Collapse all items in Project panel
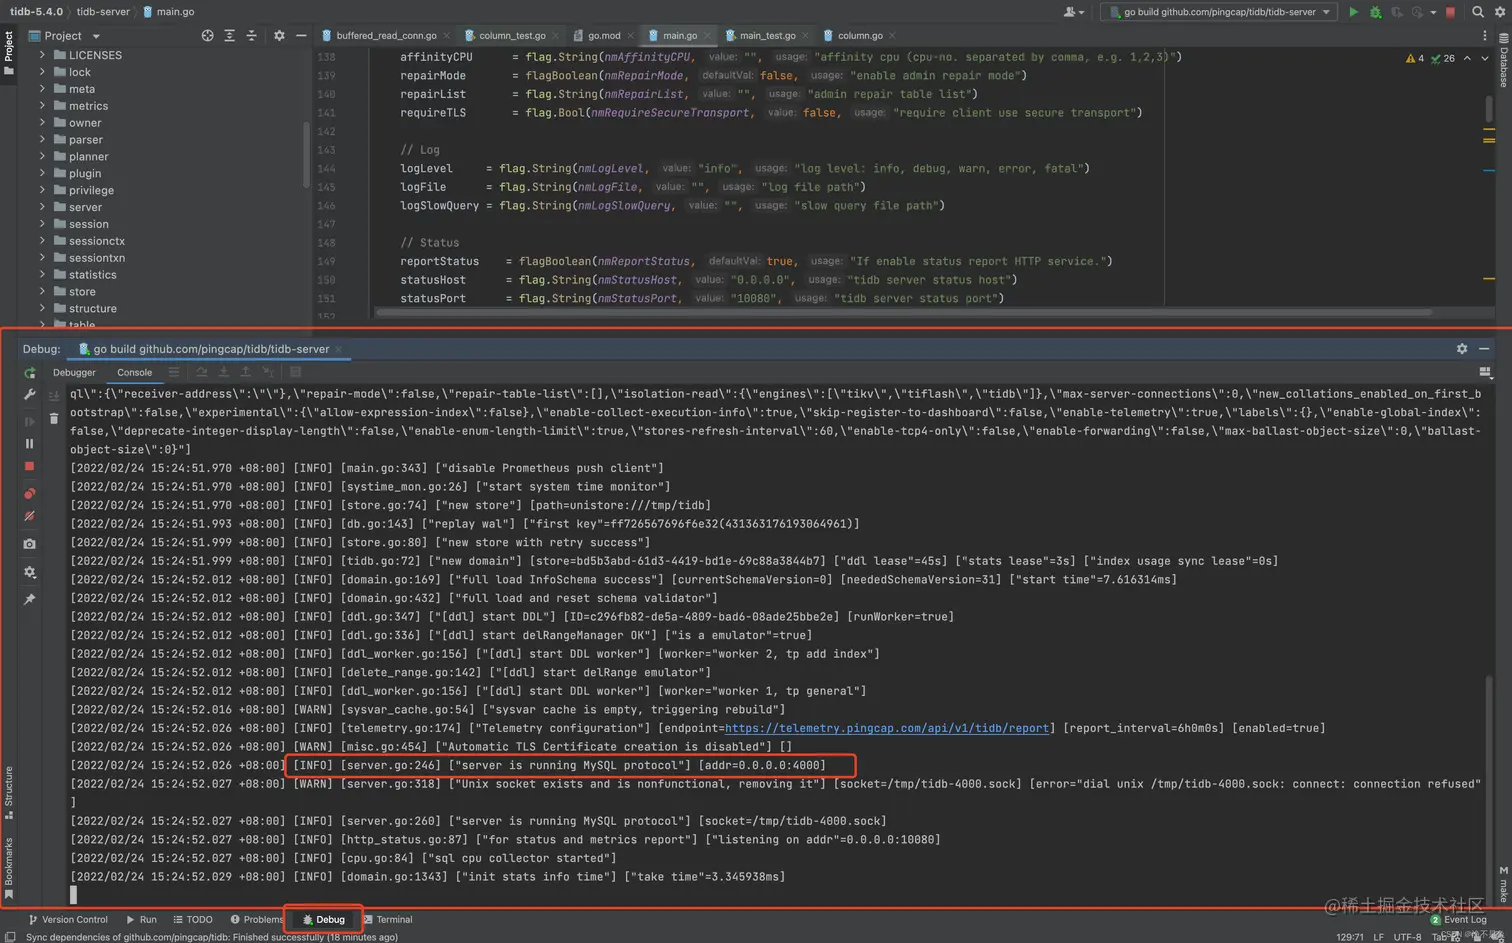This screenshot has width=1512, height=943. pyautogui.click(x=251, y=35)
